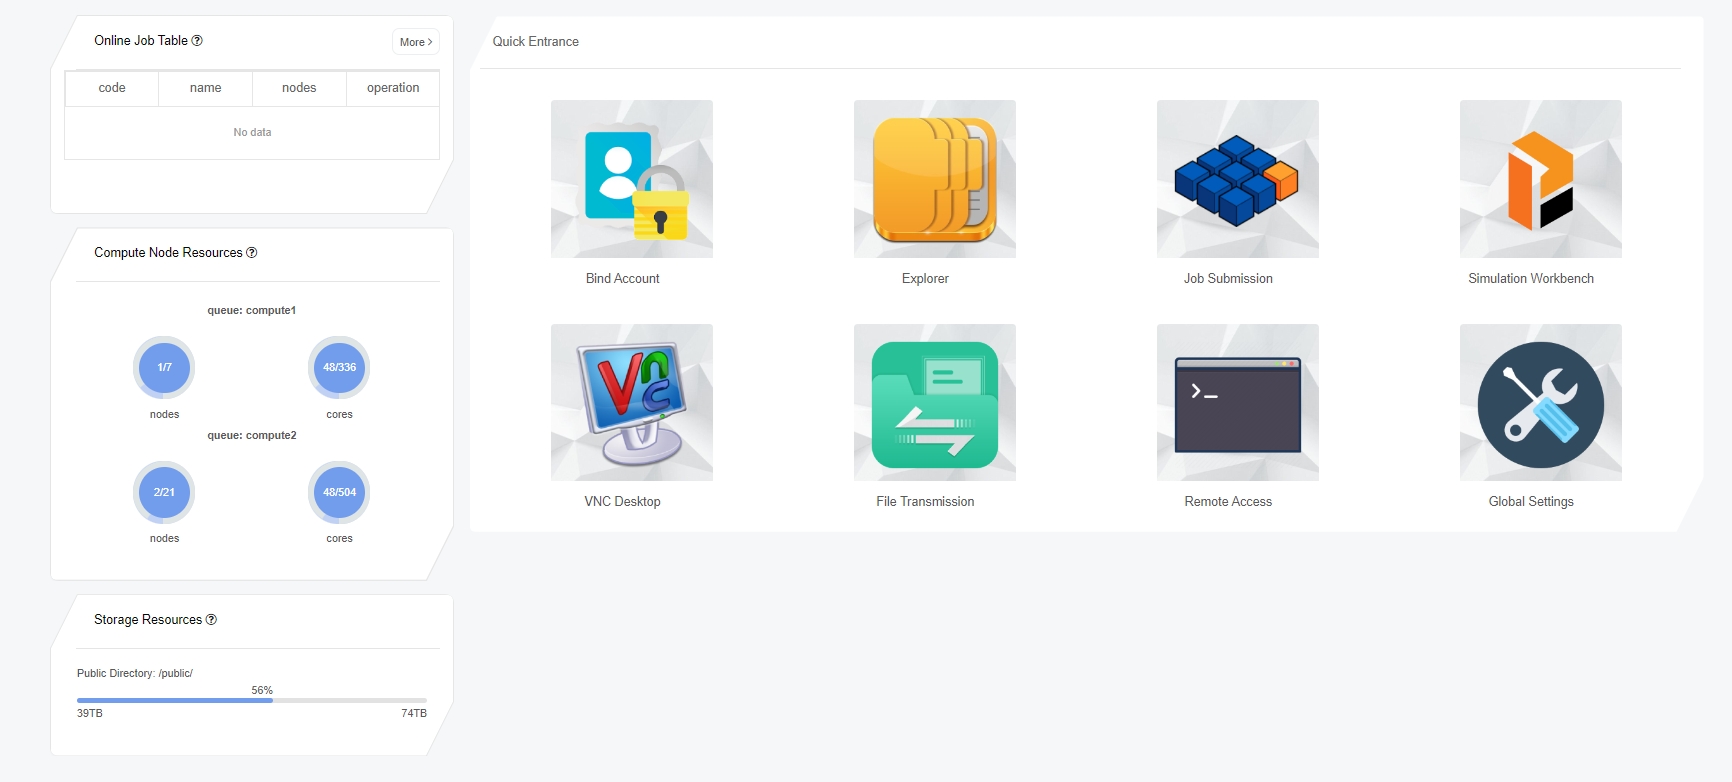This screenshot has width=1732, height=782.
Task: Open the Bind Account icon
Action: click(x=632, y=179)
